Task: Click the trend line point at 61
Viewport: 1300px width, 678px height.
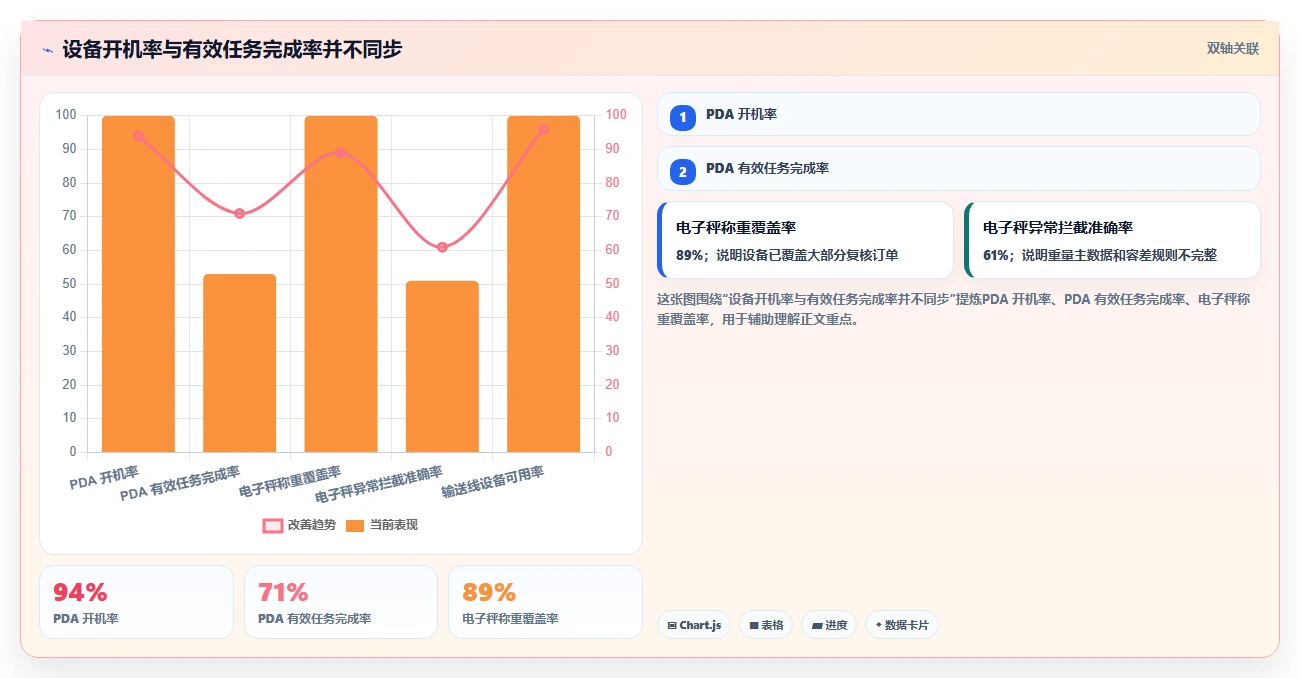Action: click(442, 247)
